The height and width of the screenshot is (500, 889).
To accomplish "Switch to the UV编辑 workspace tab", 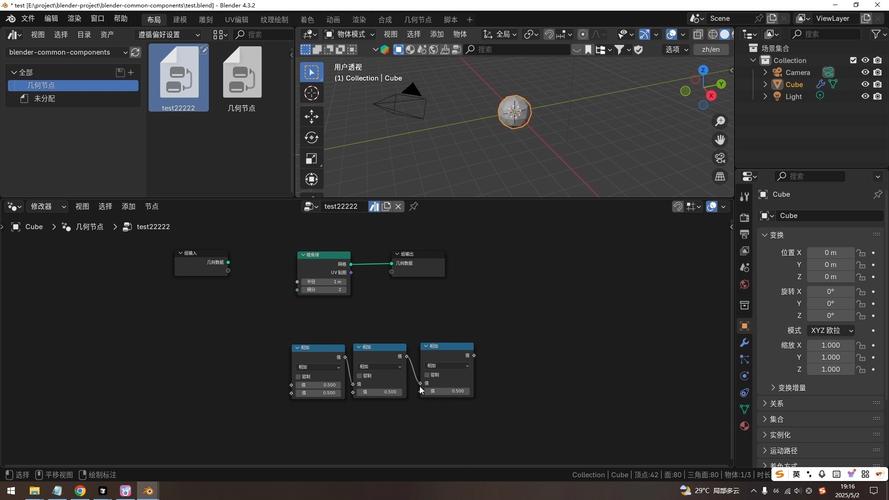I will click(x=236, y=20).
